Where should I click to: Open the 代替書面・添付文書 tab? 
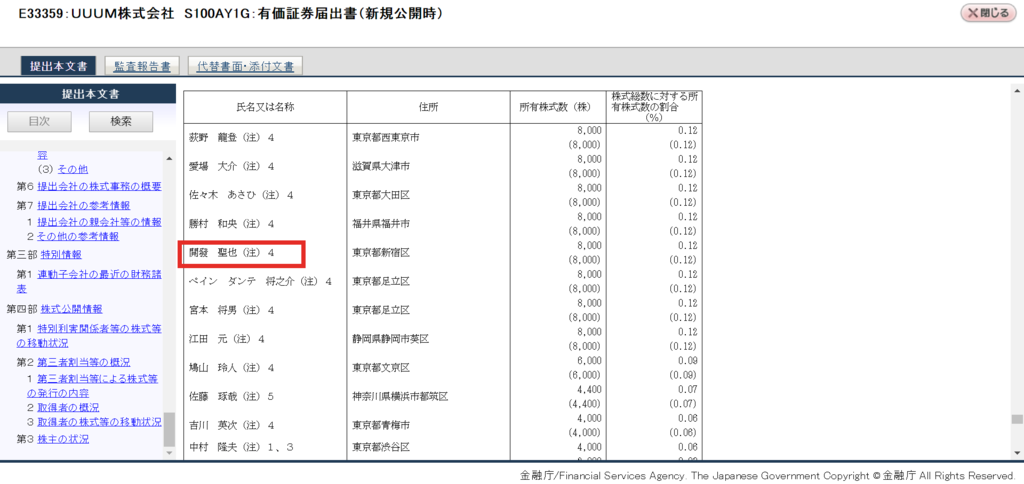tap(246, 67)
